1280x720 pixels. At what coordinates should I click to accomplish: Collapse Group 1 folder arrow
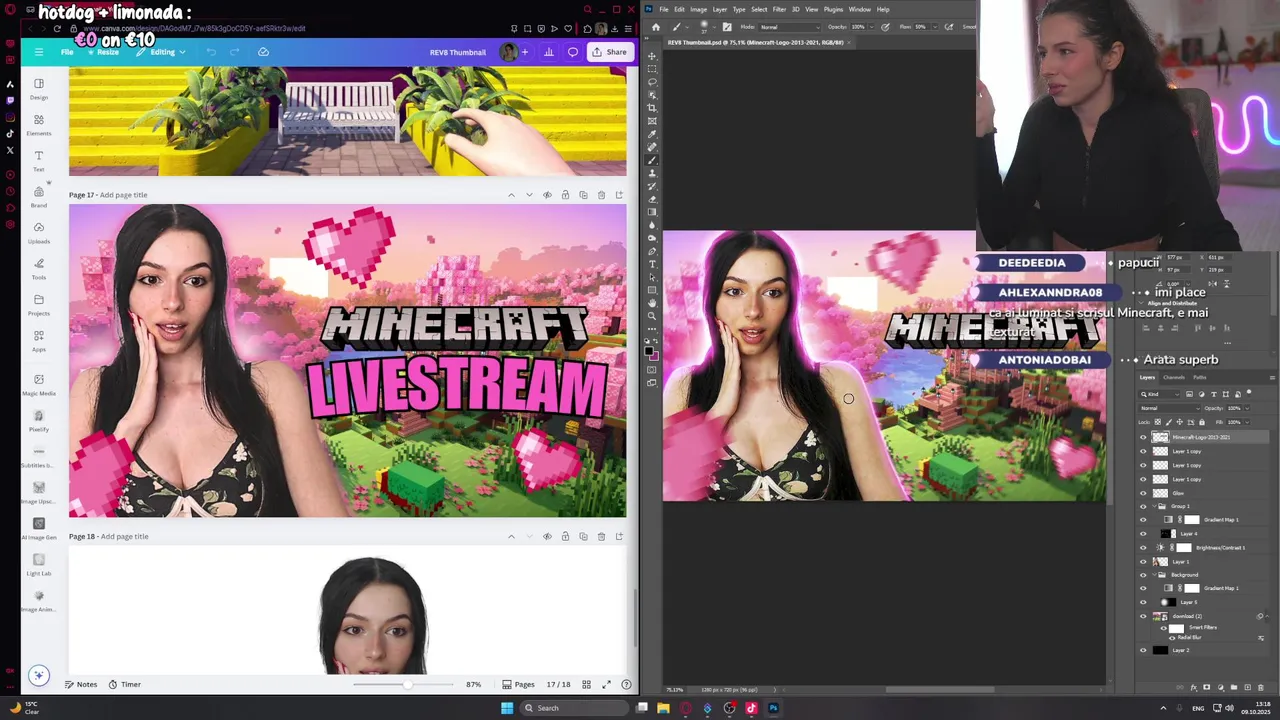click(x=1154, y=506)
